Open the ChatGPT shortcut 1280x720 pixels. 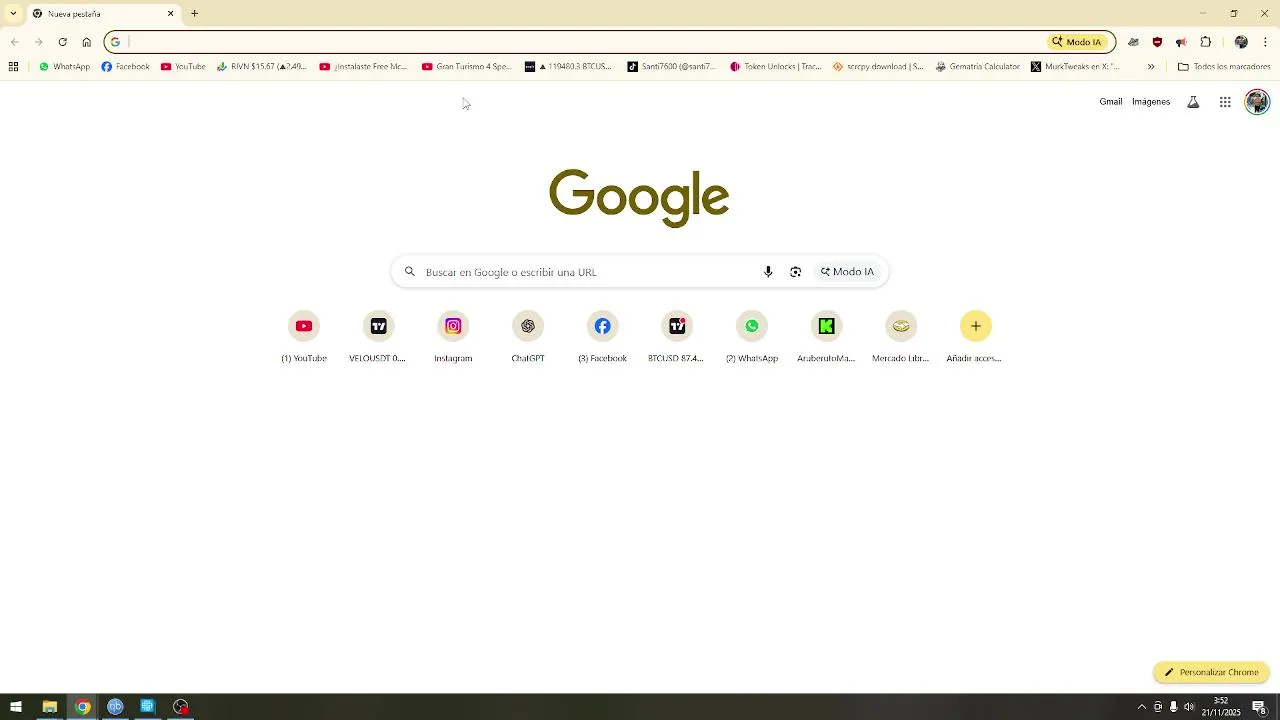[528, 338]
